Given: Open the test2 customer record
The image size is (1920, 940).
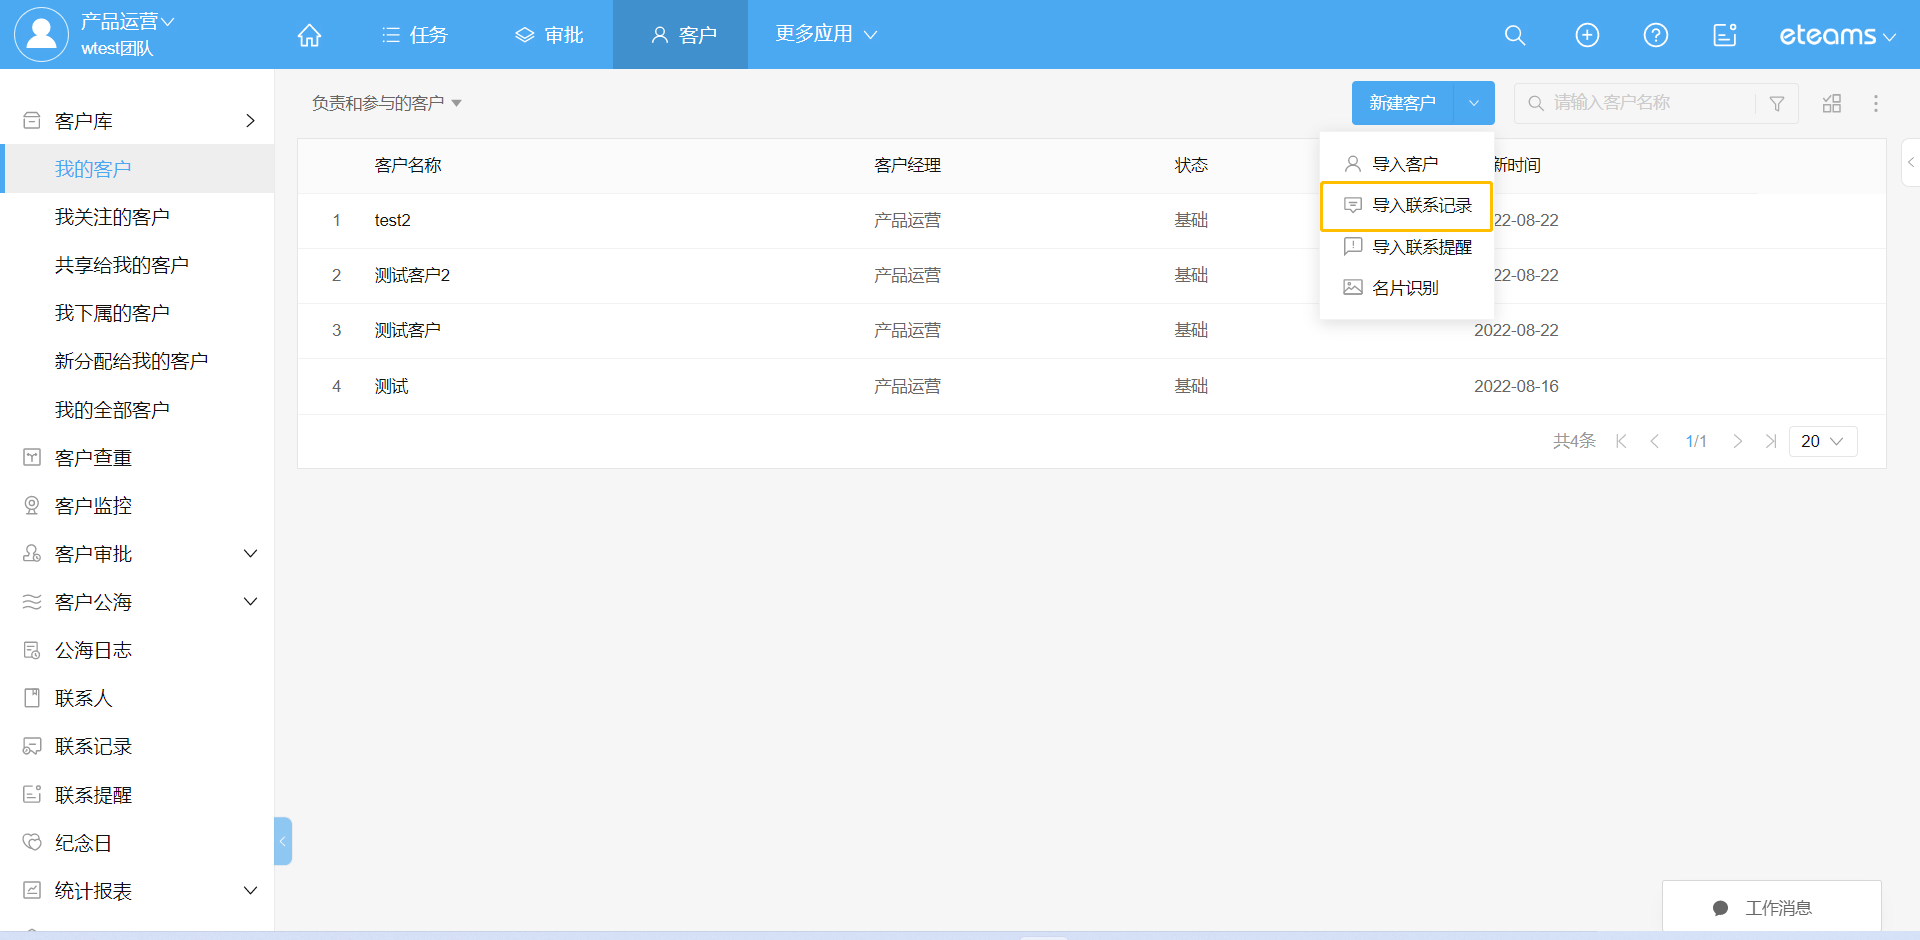Looking at the screenshot, I should click(x=392, y=220).
